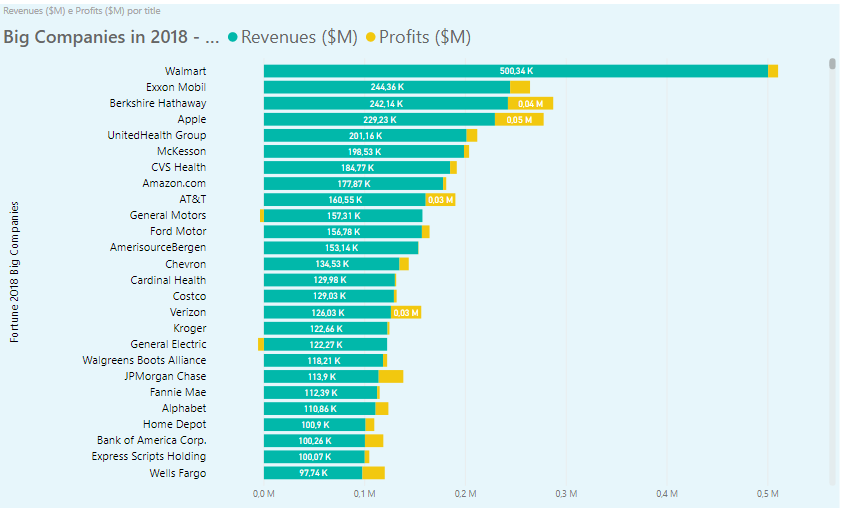
Task: Click the AmerisourceBergen axis label
Action: tap(158, 248)
